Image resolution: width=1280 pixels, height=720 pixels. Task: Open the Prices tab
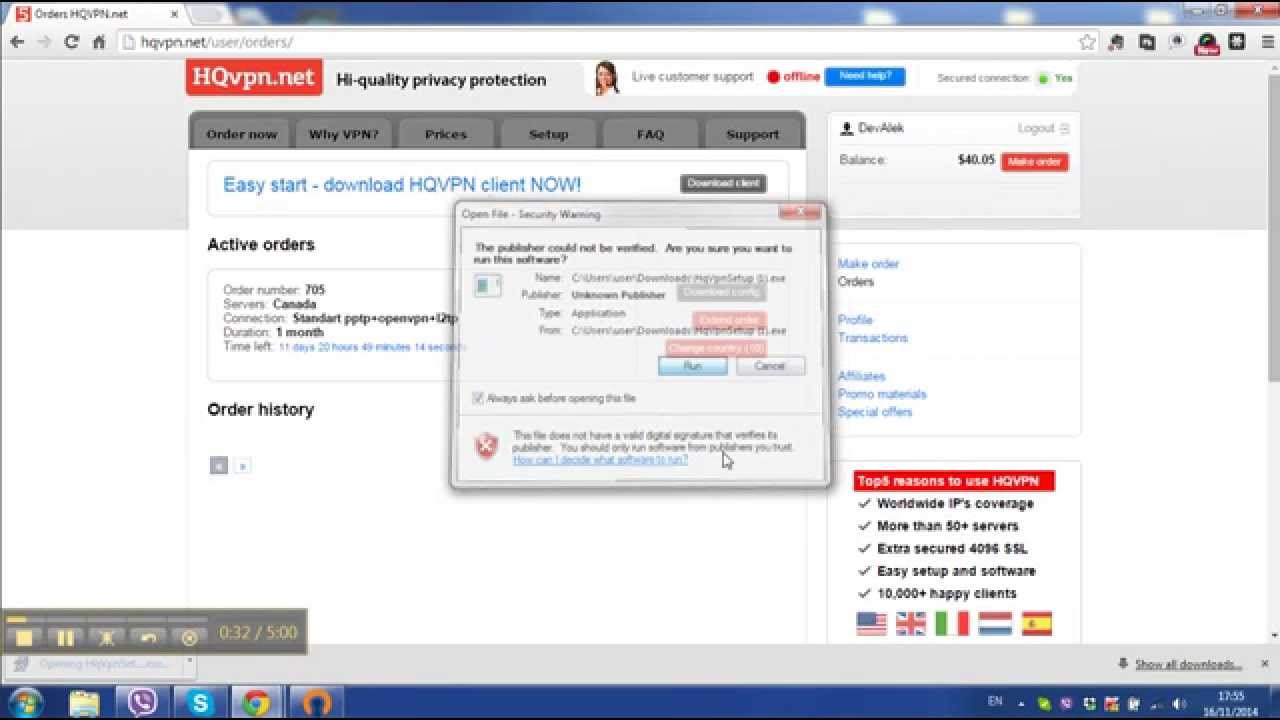pyautogui.click(x=445, y=134)
